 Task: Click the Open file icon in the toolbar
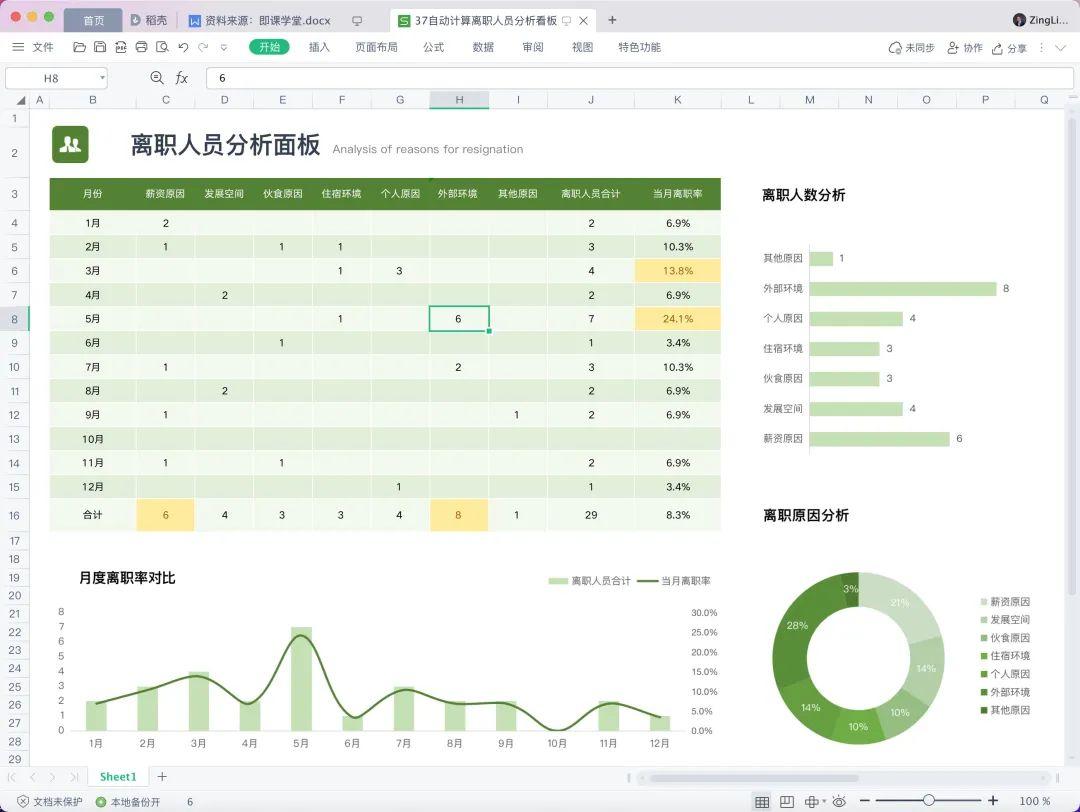tap(79, 47)
